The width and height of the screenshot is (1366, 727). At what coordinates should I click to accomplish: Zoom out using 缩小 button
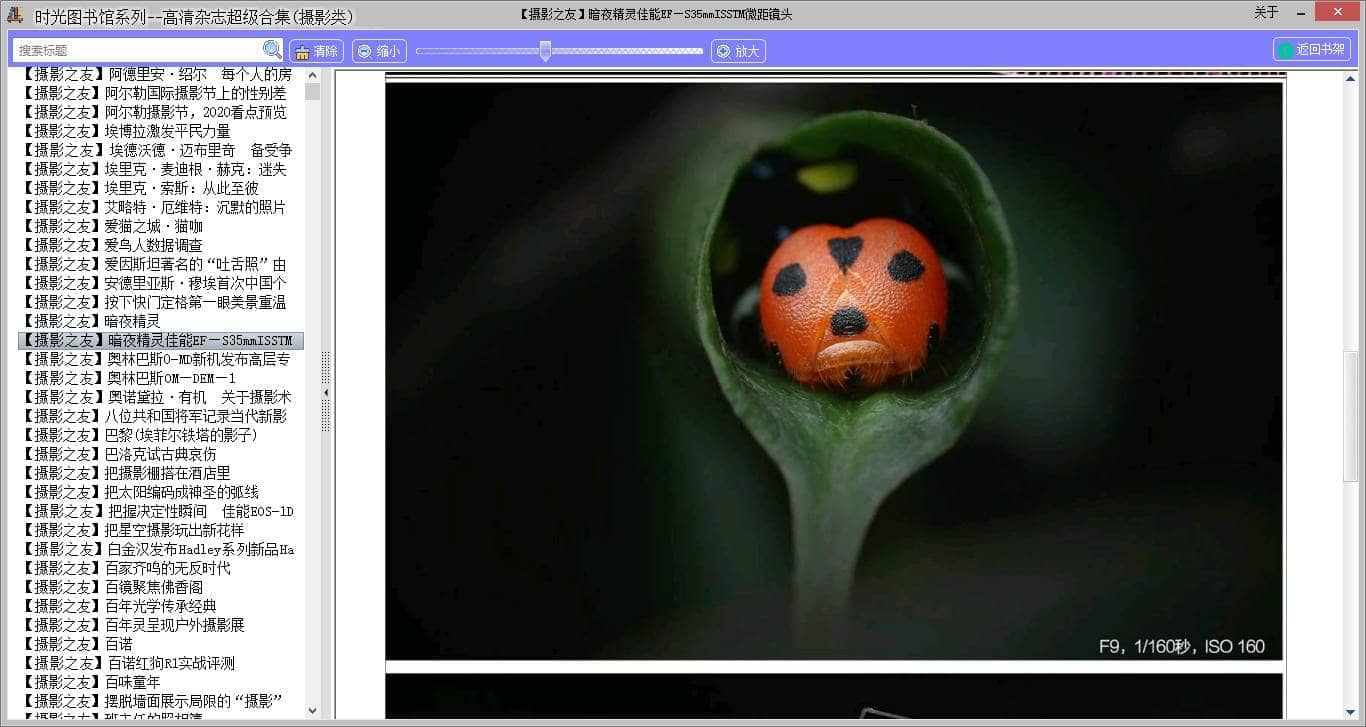(378, 51)
